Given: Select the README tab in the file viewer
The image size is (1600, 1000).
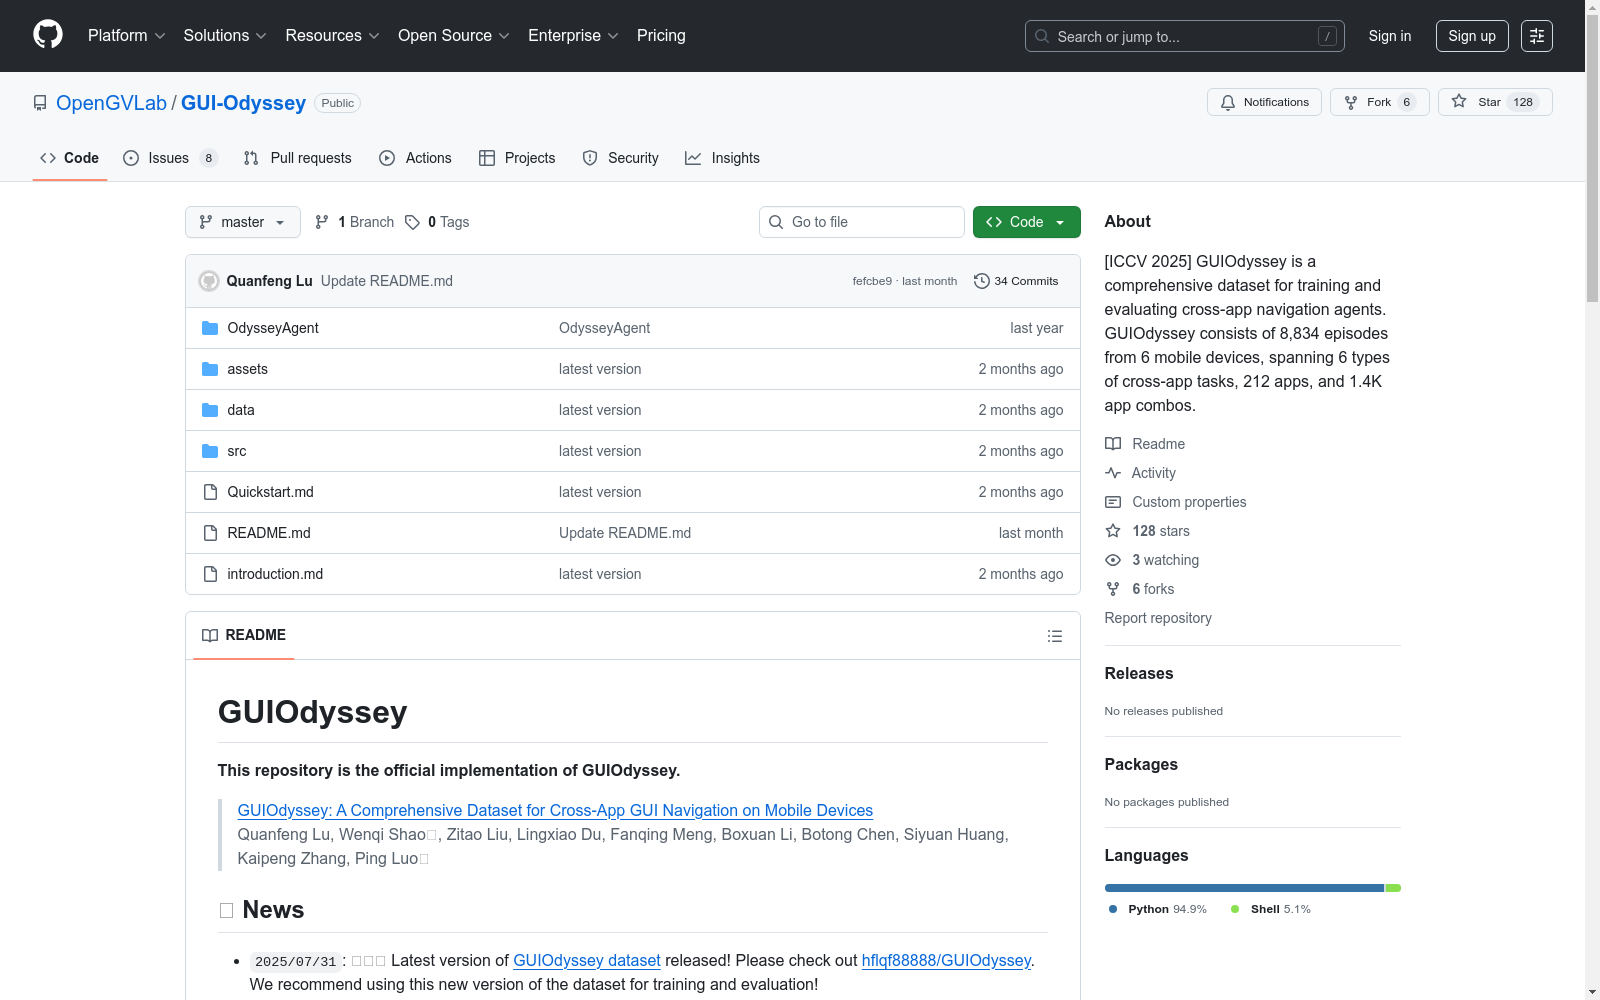Looking at the screenshot, I should tap(244, 635).
